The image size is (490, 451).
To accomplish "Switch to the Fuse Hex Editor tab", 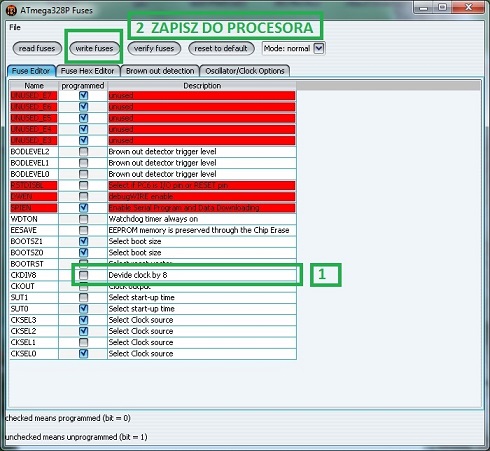I will pyautogui.click(x=88, y=71).
